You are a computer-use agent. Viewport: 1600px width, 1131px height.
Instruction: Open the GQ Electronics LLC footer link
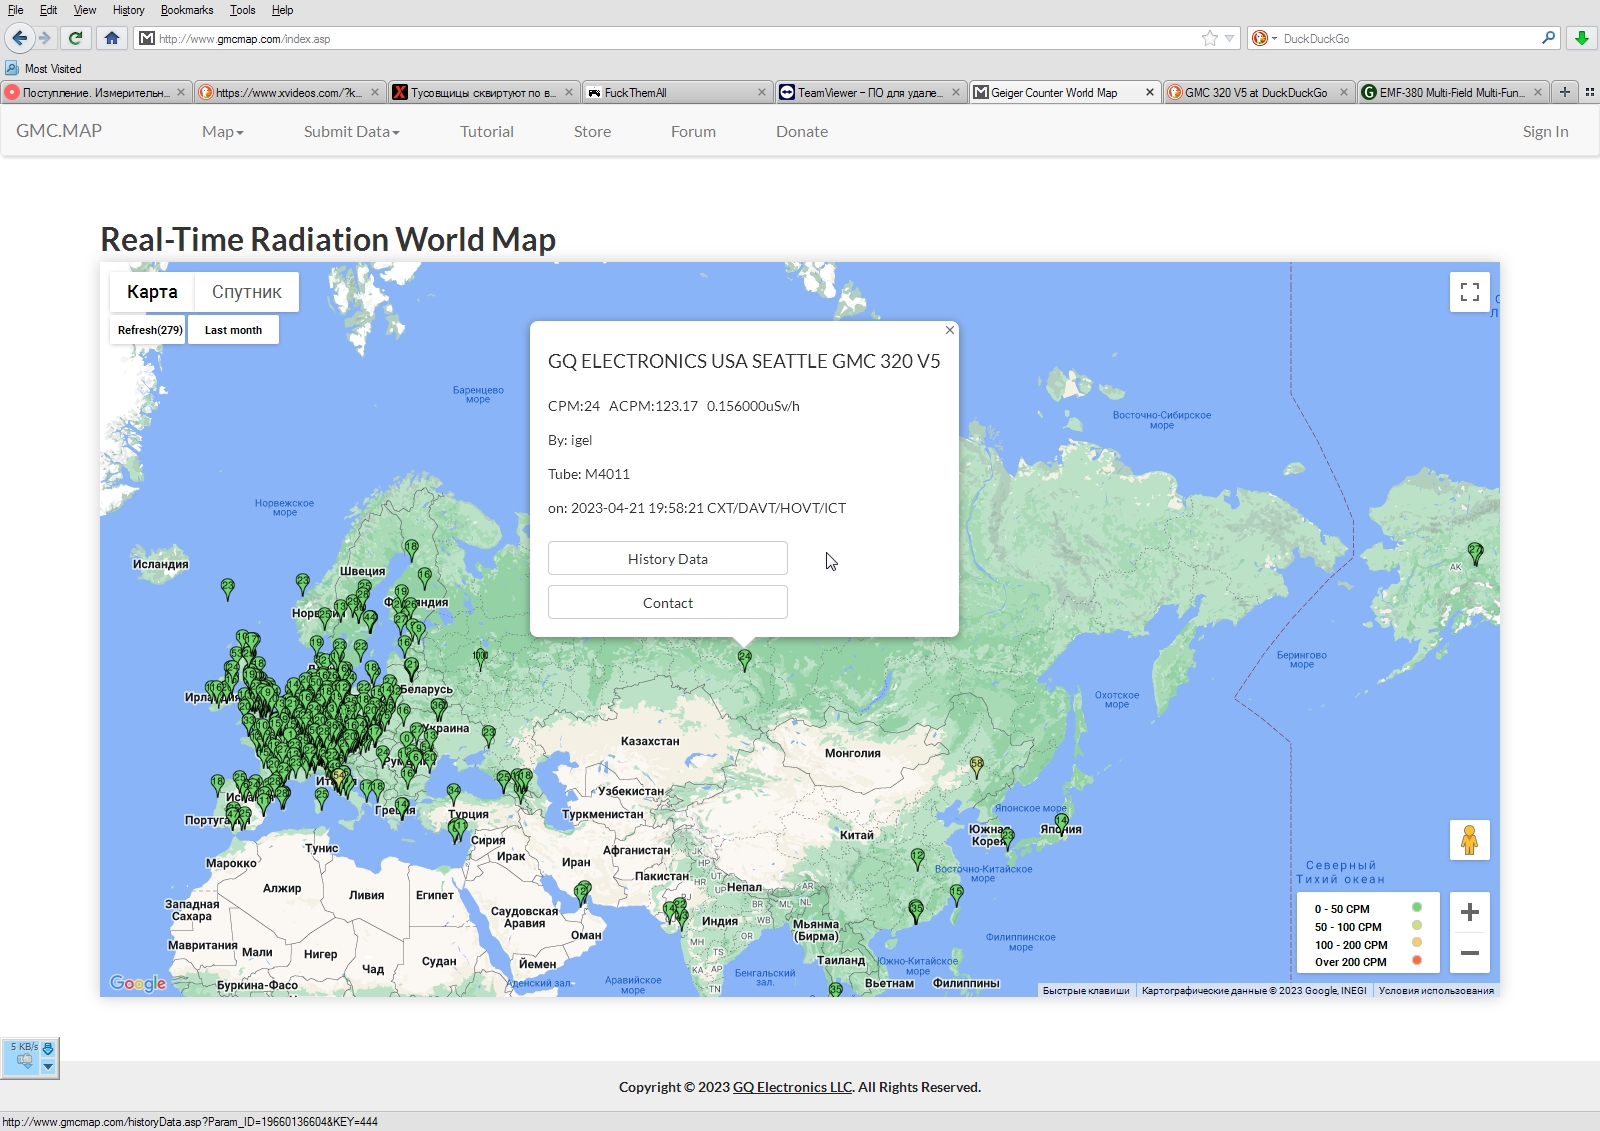(x=793, y=1087)
